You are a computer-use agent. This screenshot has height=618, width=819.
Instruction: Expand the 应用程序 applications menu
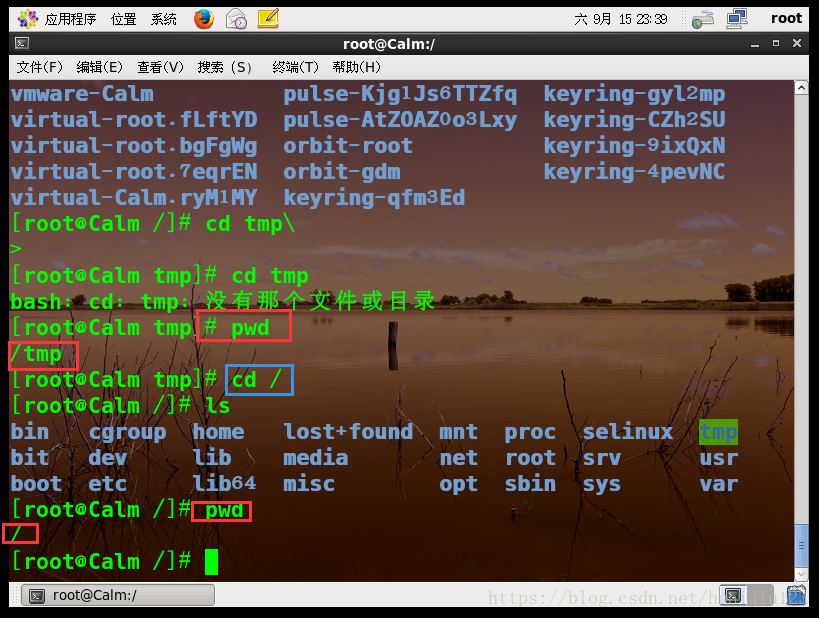[x=70, y=18]
